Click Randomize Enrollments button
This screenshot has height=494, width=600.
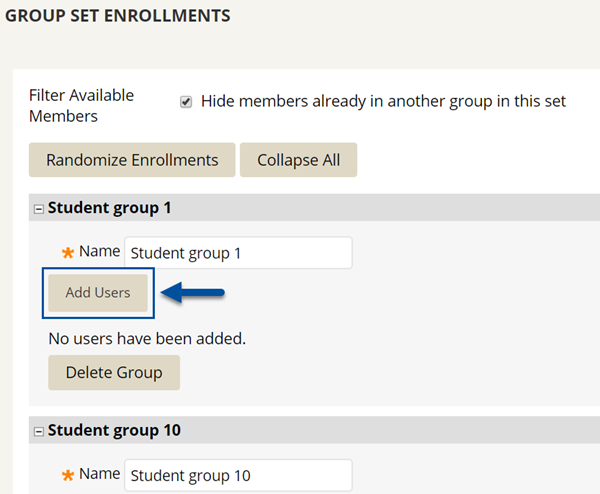[132, 160]
